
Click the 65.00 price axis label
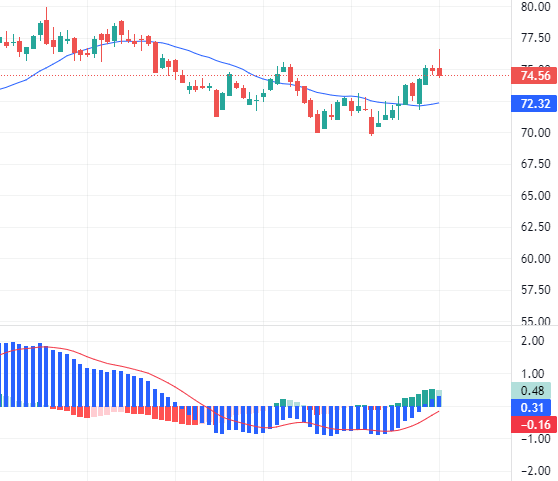coord(536,196)
